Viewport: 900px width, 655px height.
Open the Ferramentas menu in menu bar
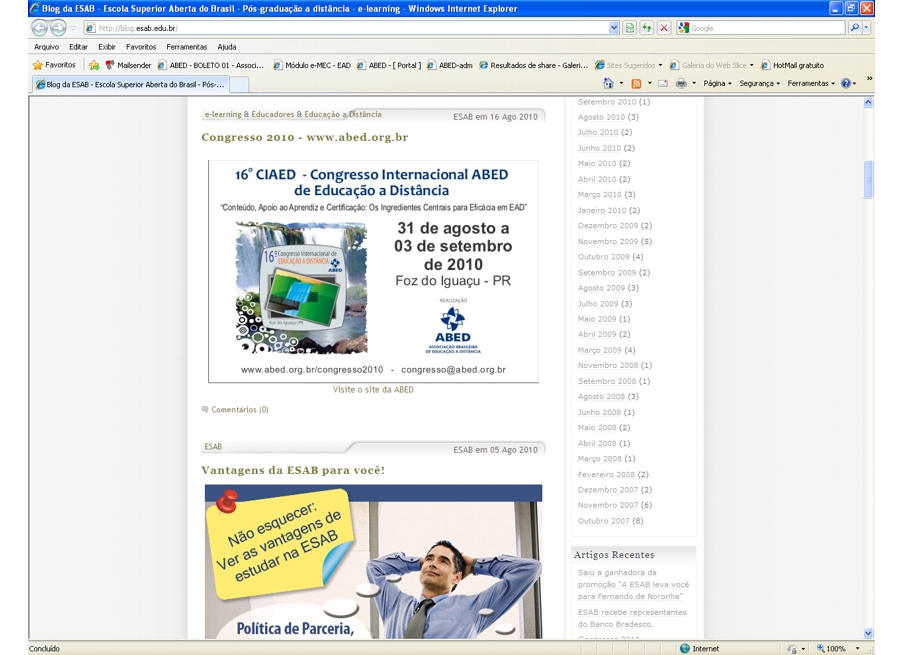tap(187, 47)
